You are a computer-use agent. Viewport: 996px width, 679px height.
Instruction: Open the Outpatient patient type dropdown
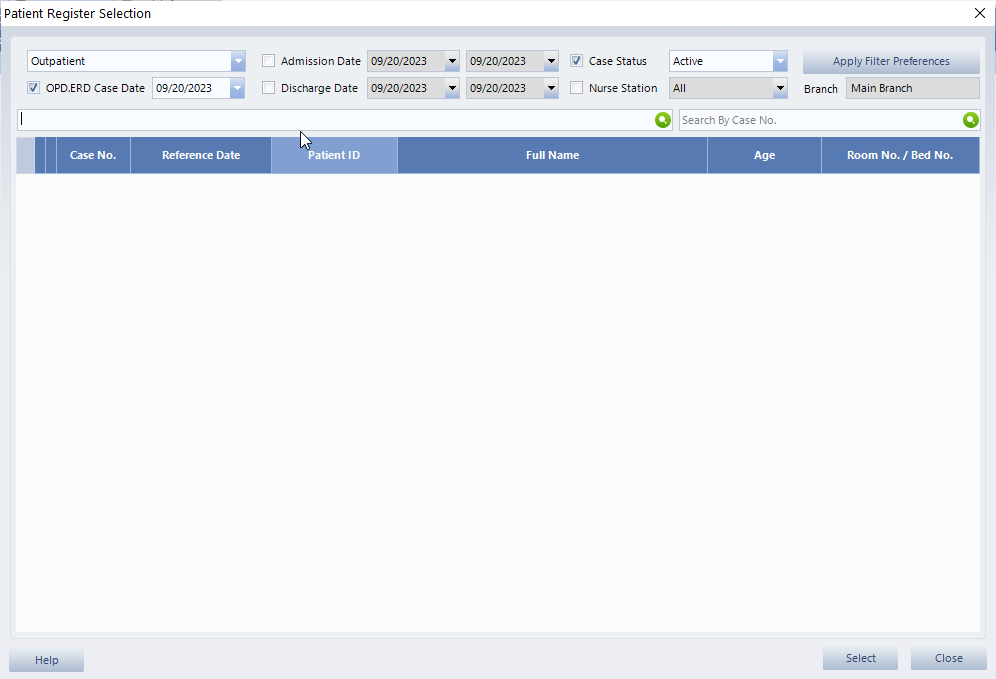(x=237, y=61)
